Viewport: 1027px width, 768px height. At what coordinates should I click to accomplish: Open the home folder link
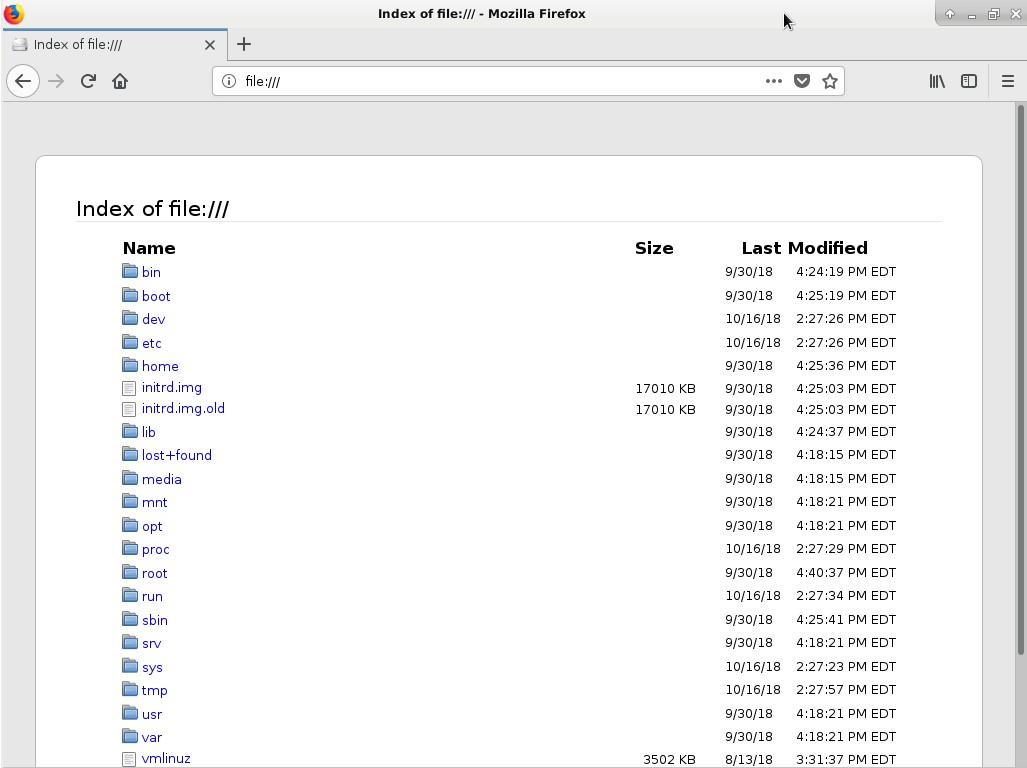click(160, 366)
